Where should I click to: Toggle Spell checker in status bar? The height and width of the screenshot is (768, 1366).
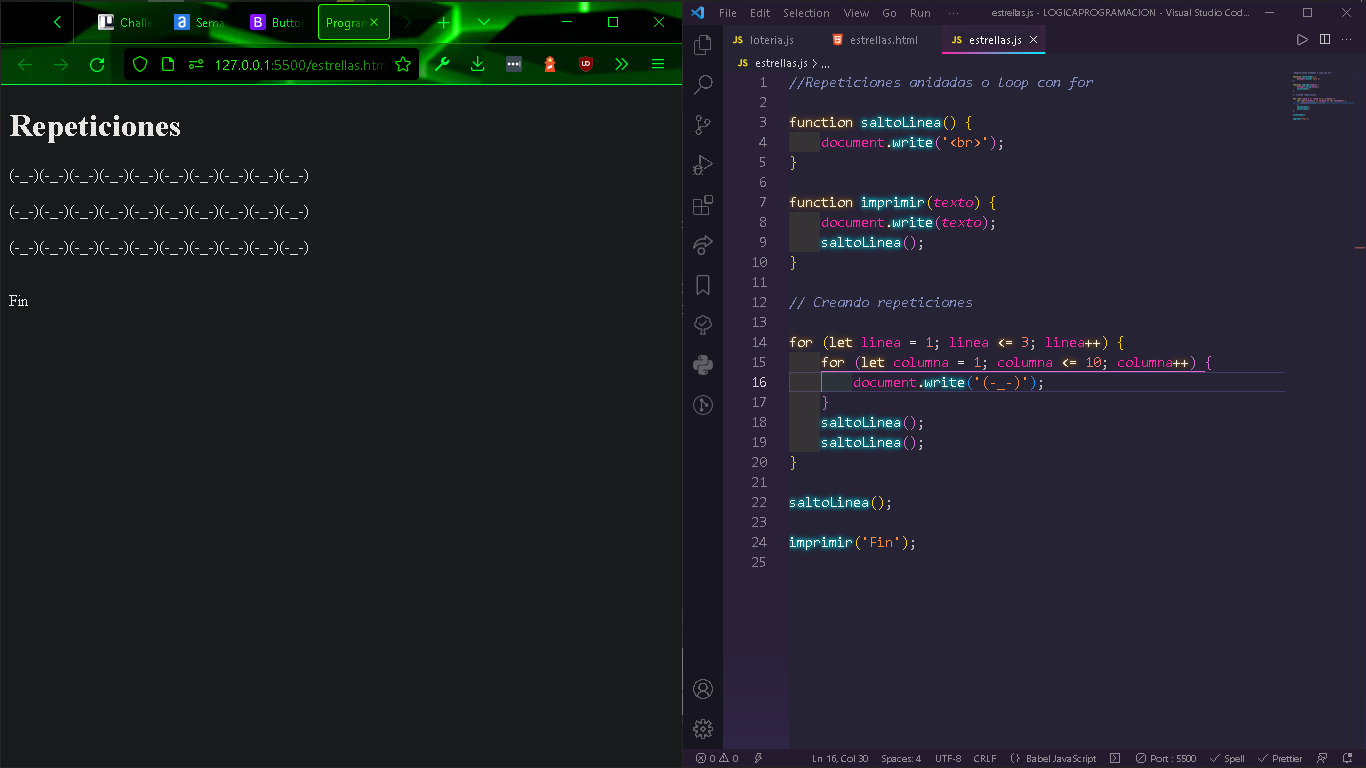click(1228, 758)
